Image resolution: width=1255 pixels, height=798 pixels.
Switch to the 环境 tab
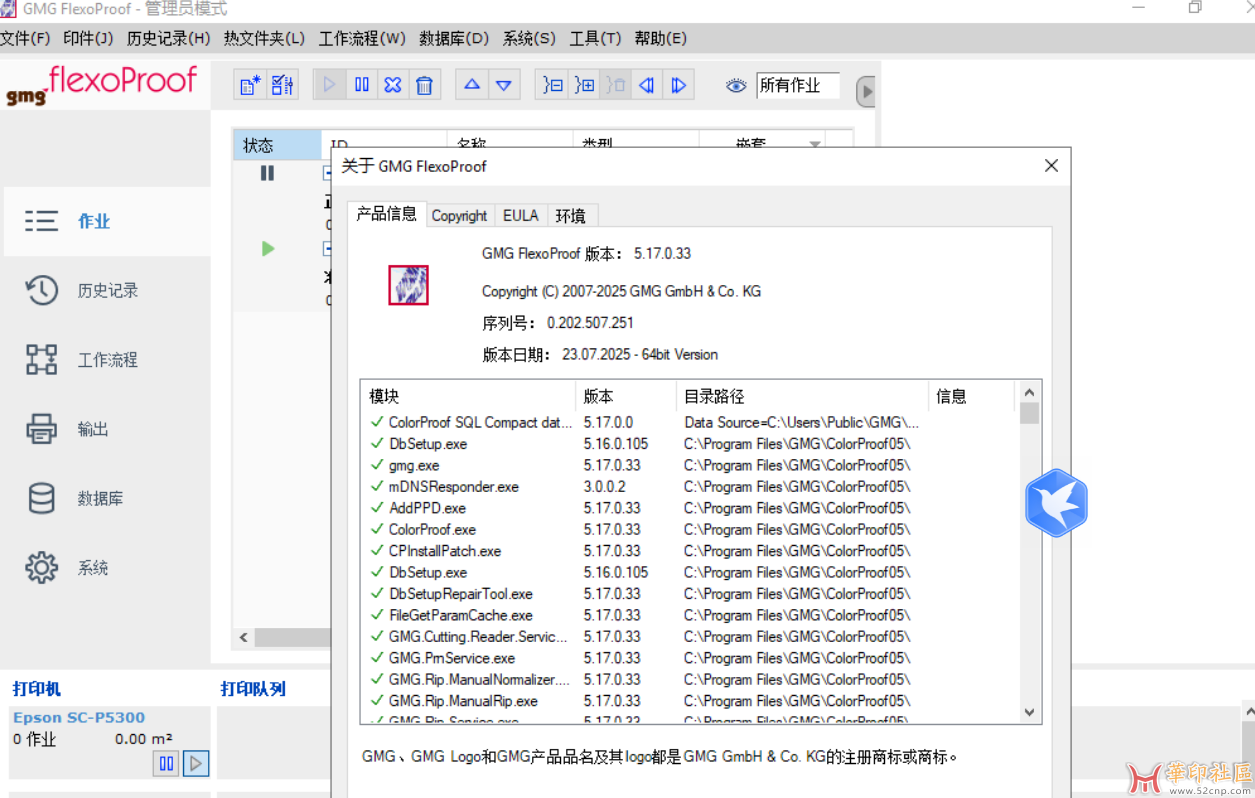coord(571,215)
